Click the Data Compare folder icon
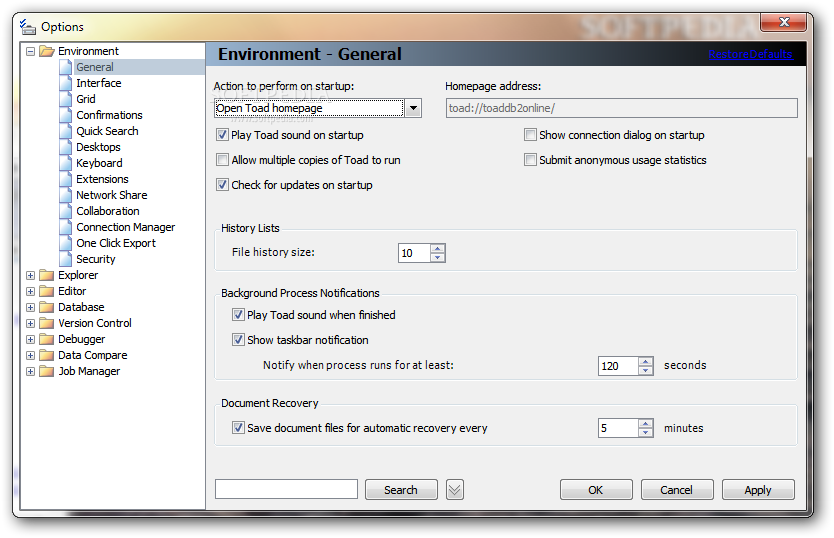The height and width of the screenshot is (538, 834). click(47, 355)
